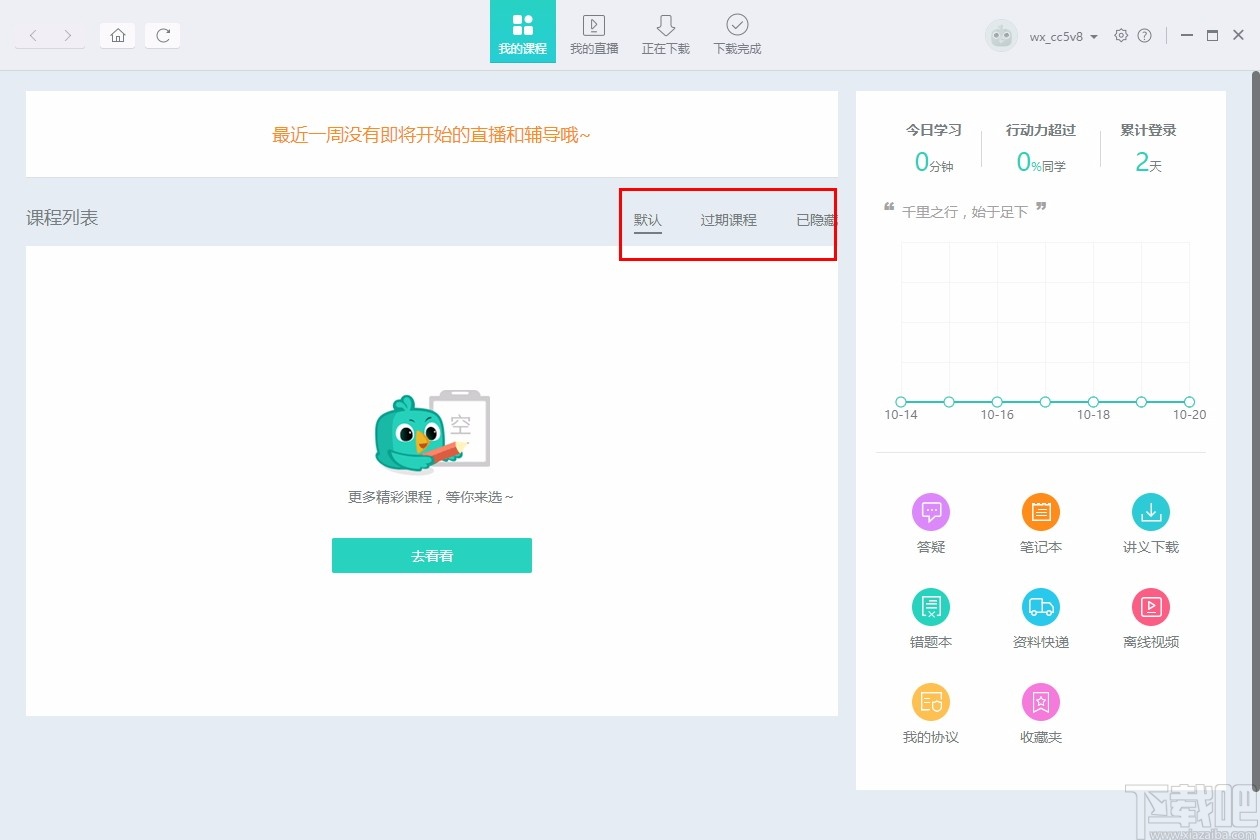Image resolution: width=1260 pixels, height=840 pixels.
Task: Open the 正在下载 downloading section
Action: point(665,32)
